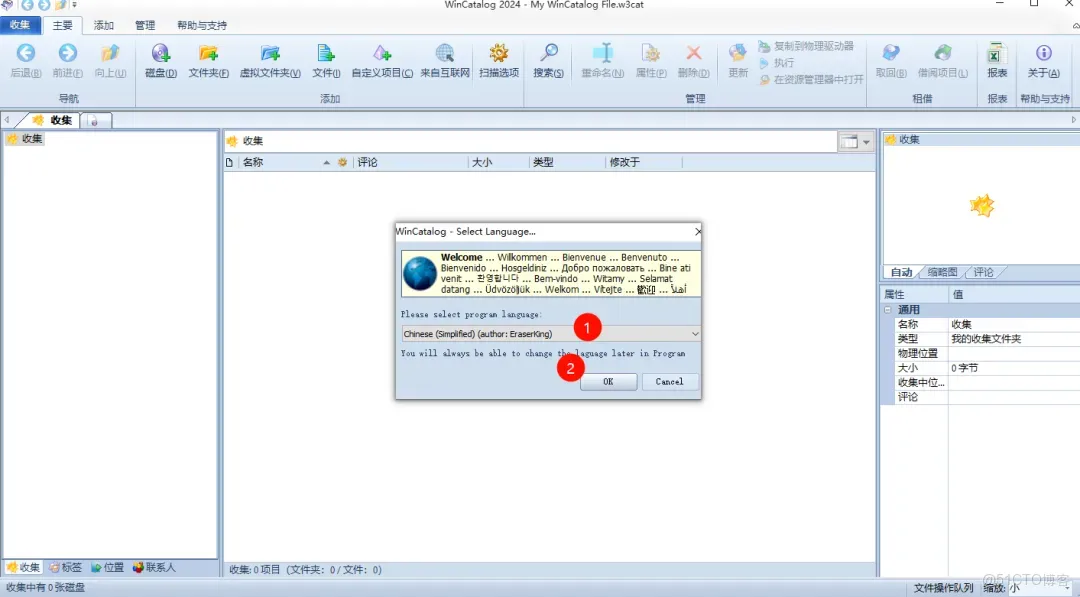
Task: Click the new document tab icon
Action: pos(94,121)
